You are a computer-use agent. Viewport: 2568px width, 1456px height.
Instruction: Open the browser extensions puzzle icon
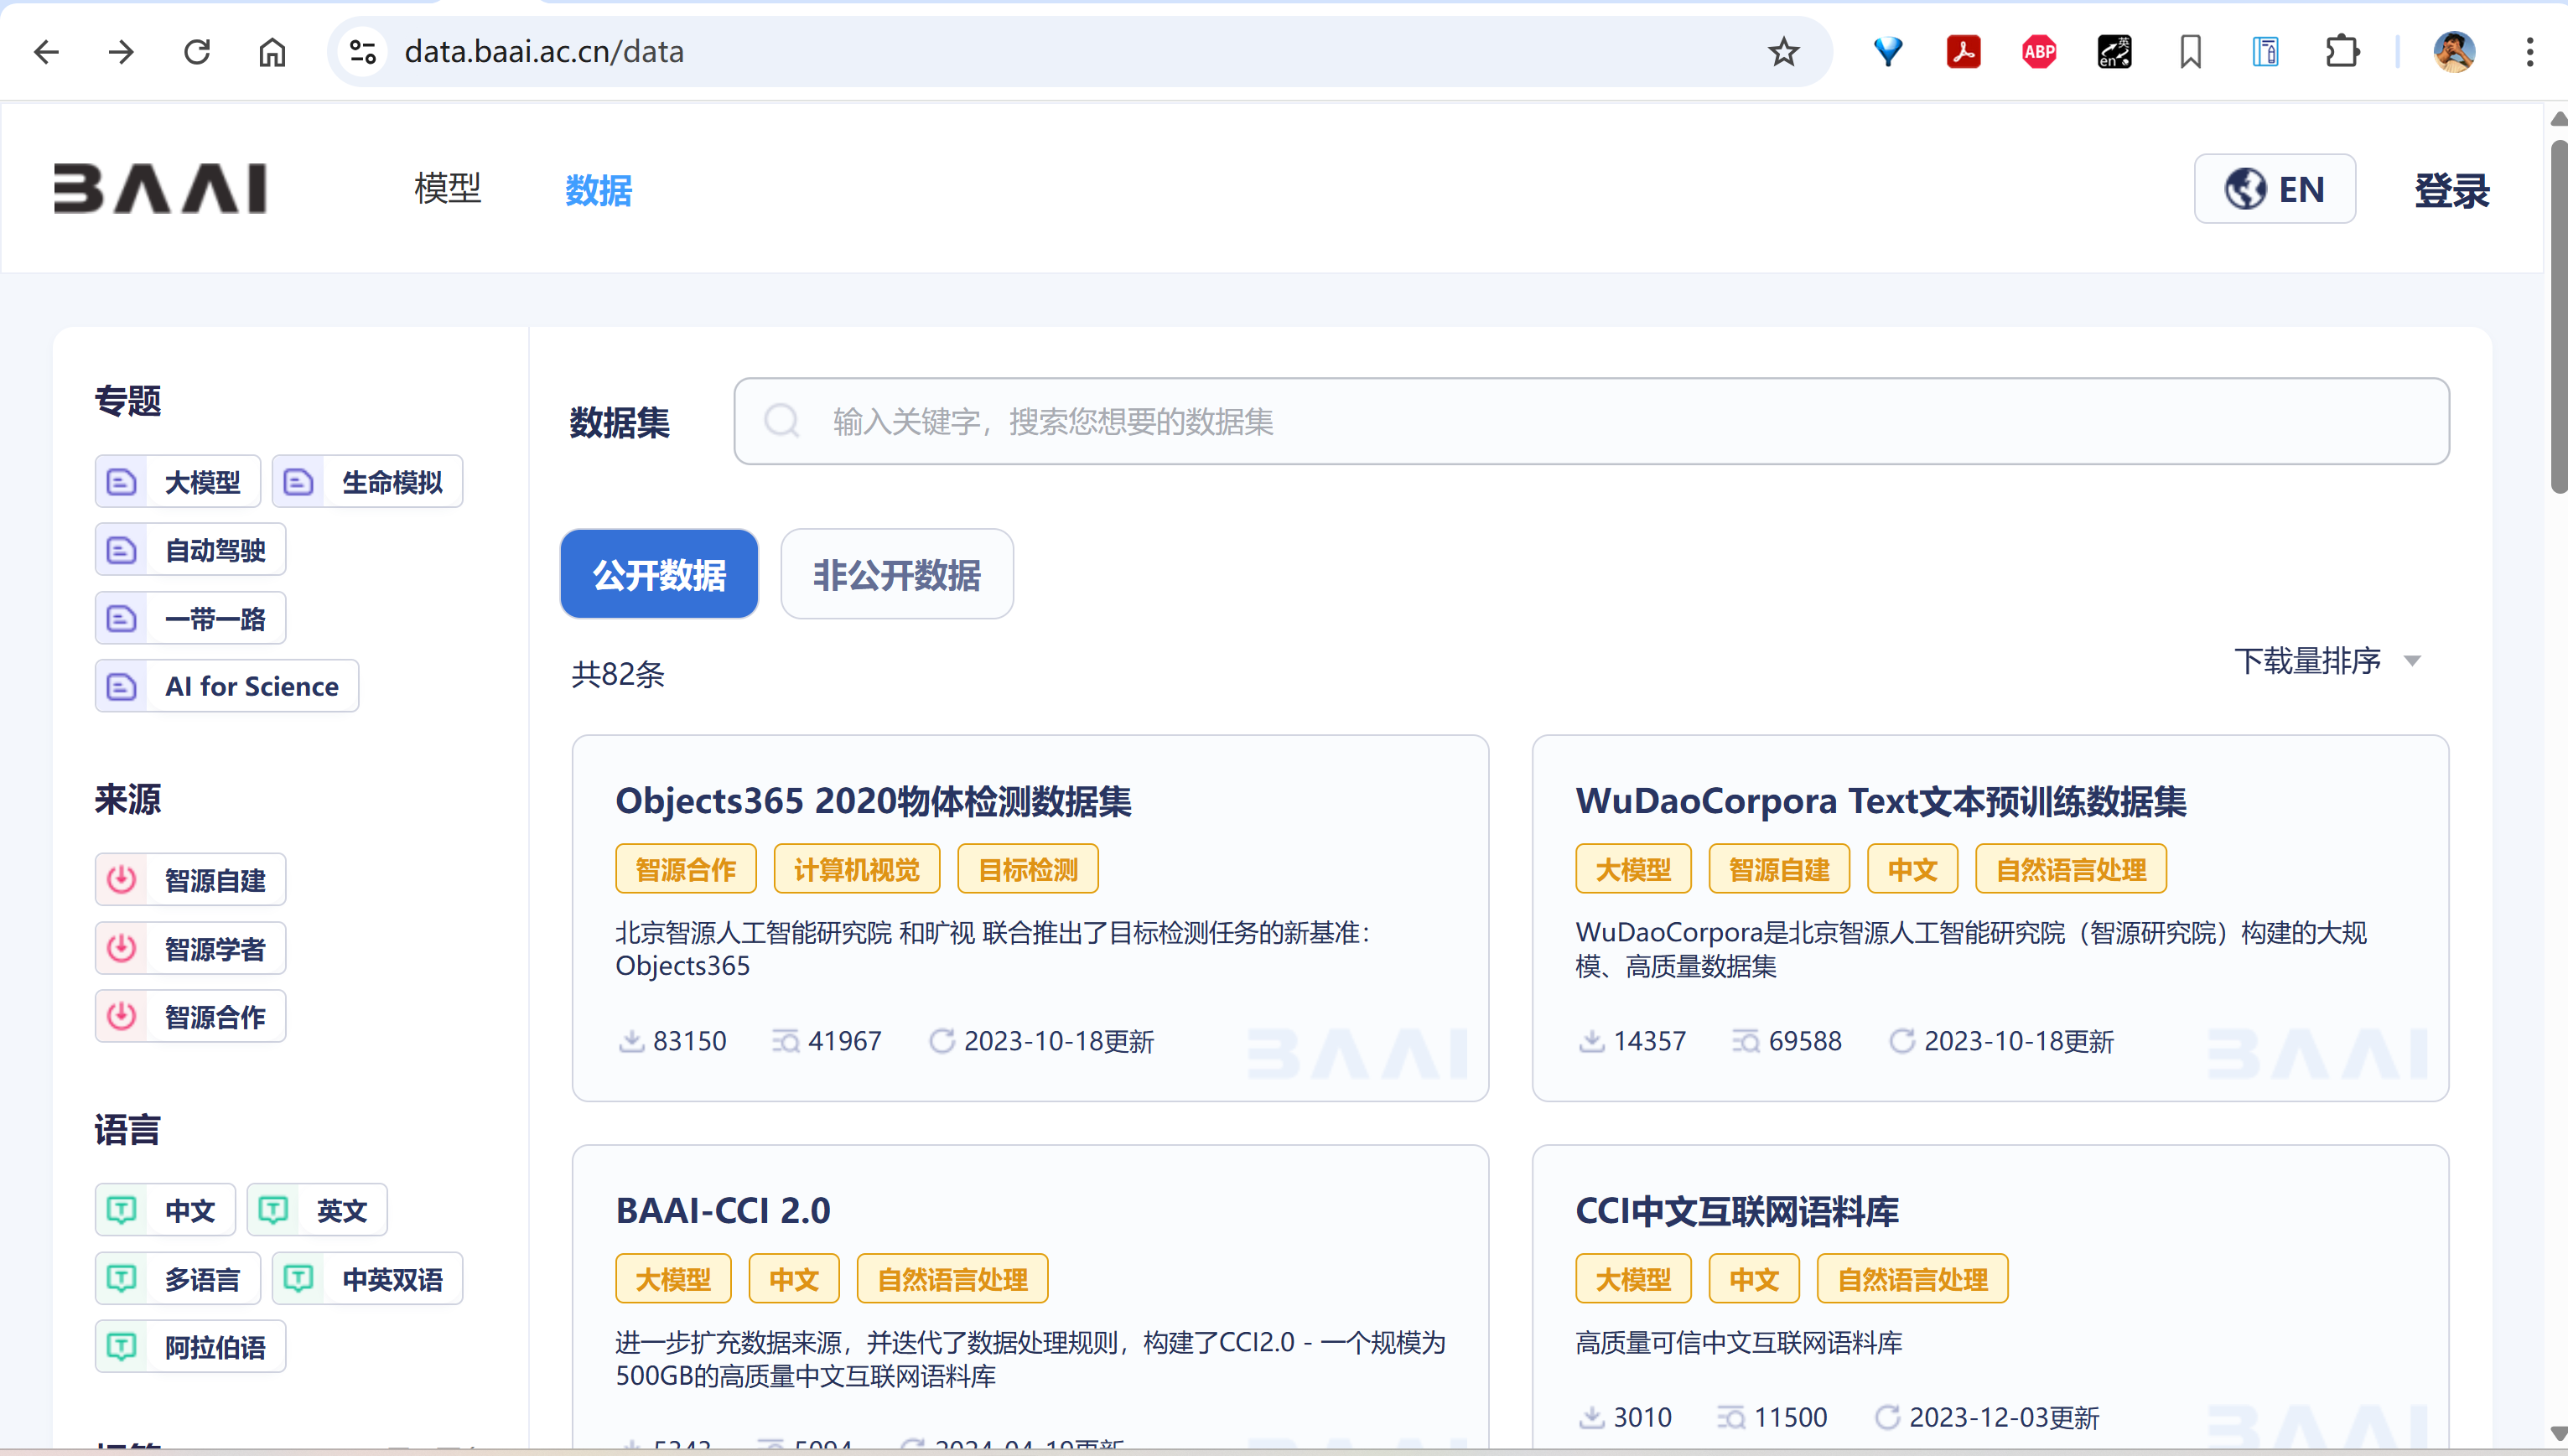(x=2341, y=52)
